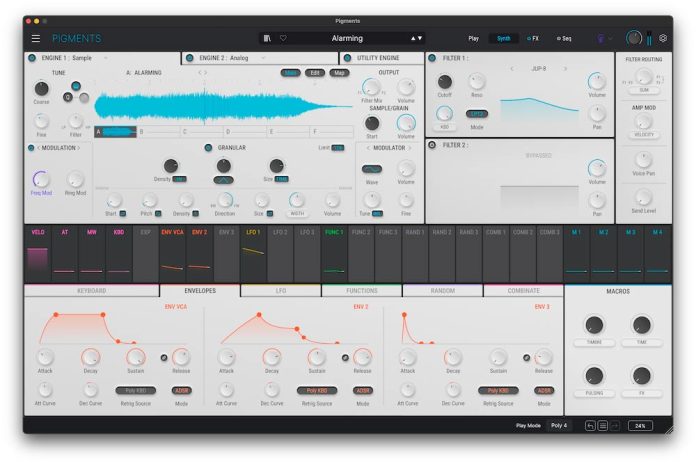Viewport: 696px width, 464px height.
Task: Toggle the Granular section power button
Action: click(210, 148)
